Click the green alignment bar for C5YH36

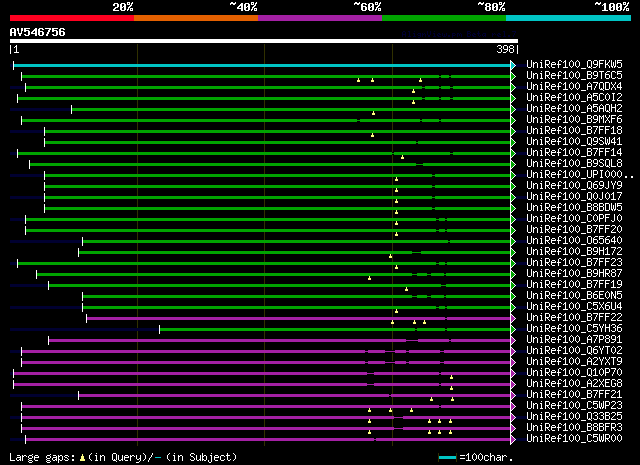335,329
